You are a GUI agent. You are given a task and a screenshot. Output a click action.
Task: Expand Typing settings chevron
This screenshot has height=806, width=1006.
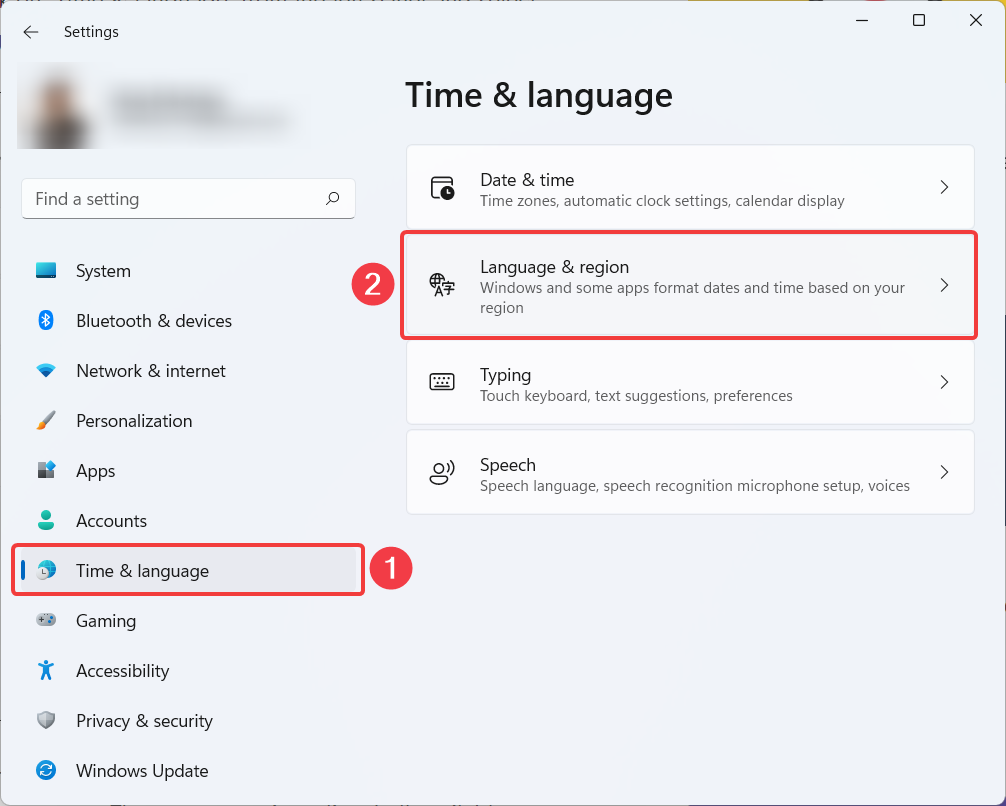(944, 382)
